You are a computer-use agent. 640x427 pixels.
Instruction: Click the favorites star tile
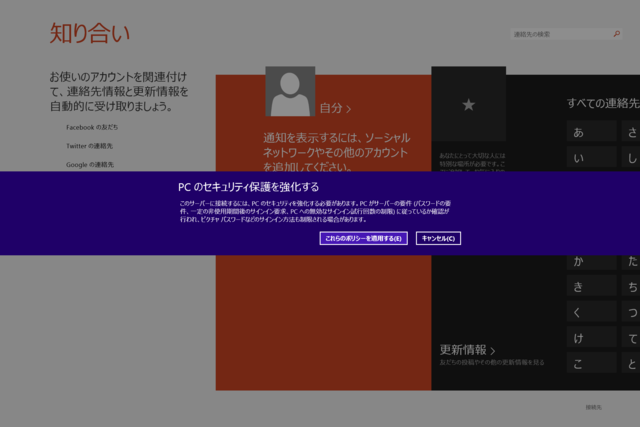(x=469, y=104)
